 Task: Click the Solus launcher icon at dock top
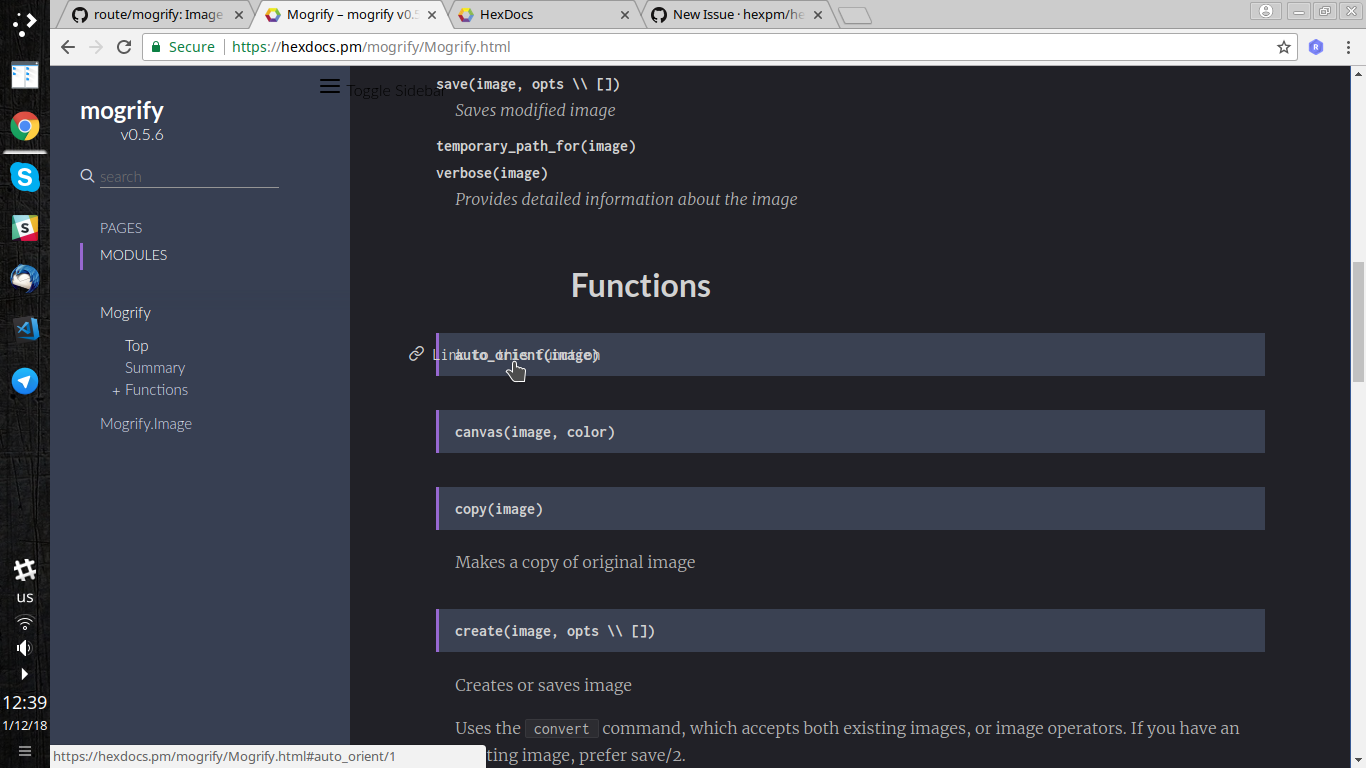tap(25, 22)
